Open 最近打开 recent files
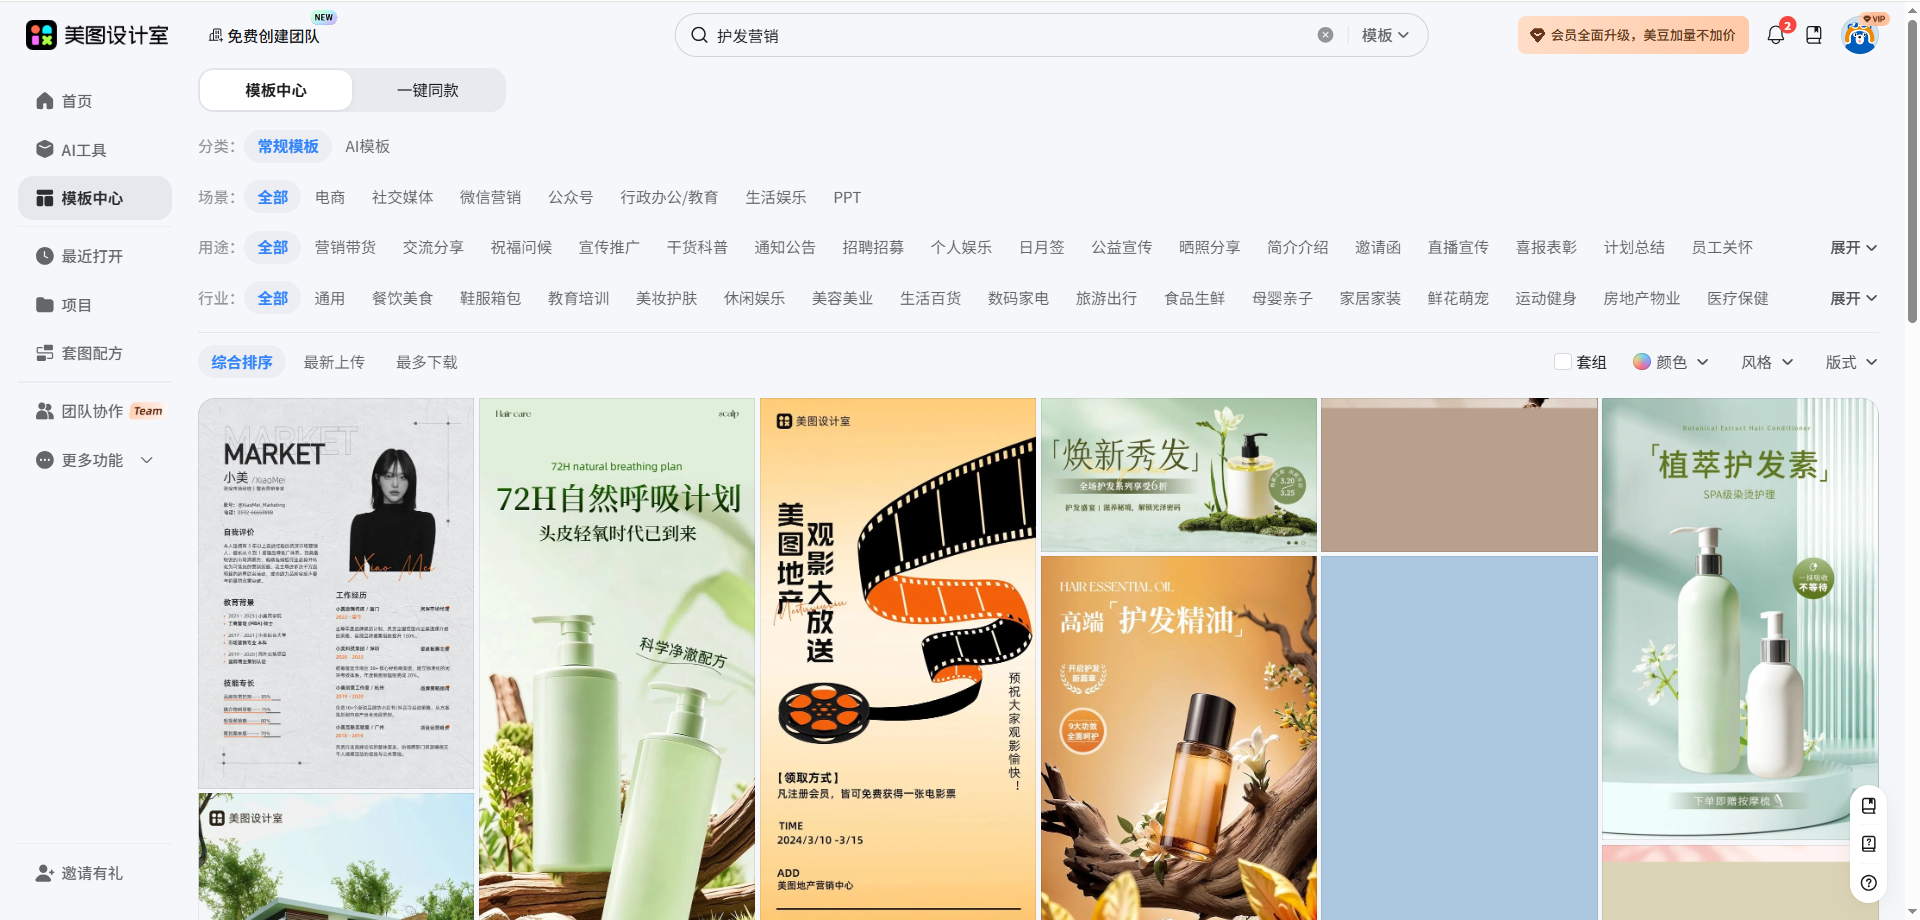The image size is (1920, 920). (91, 256)
